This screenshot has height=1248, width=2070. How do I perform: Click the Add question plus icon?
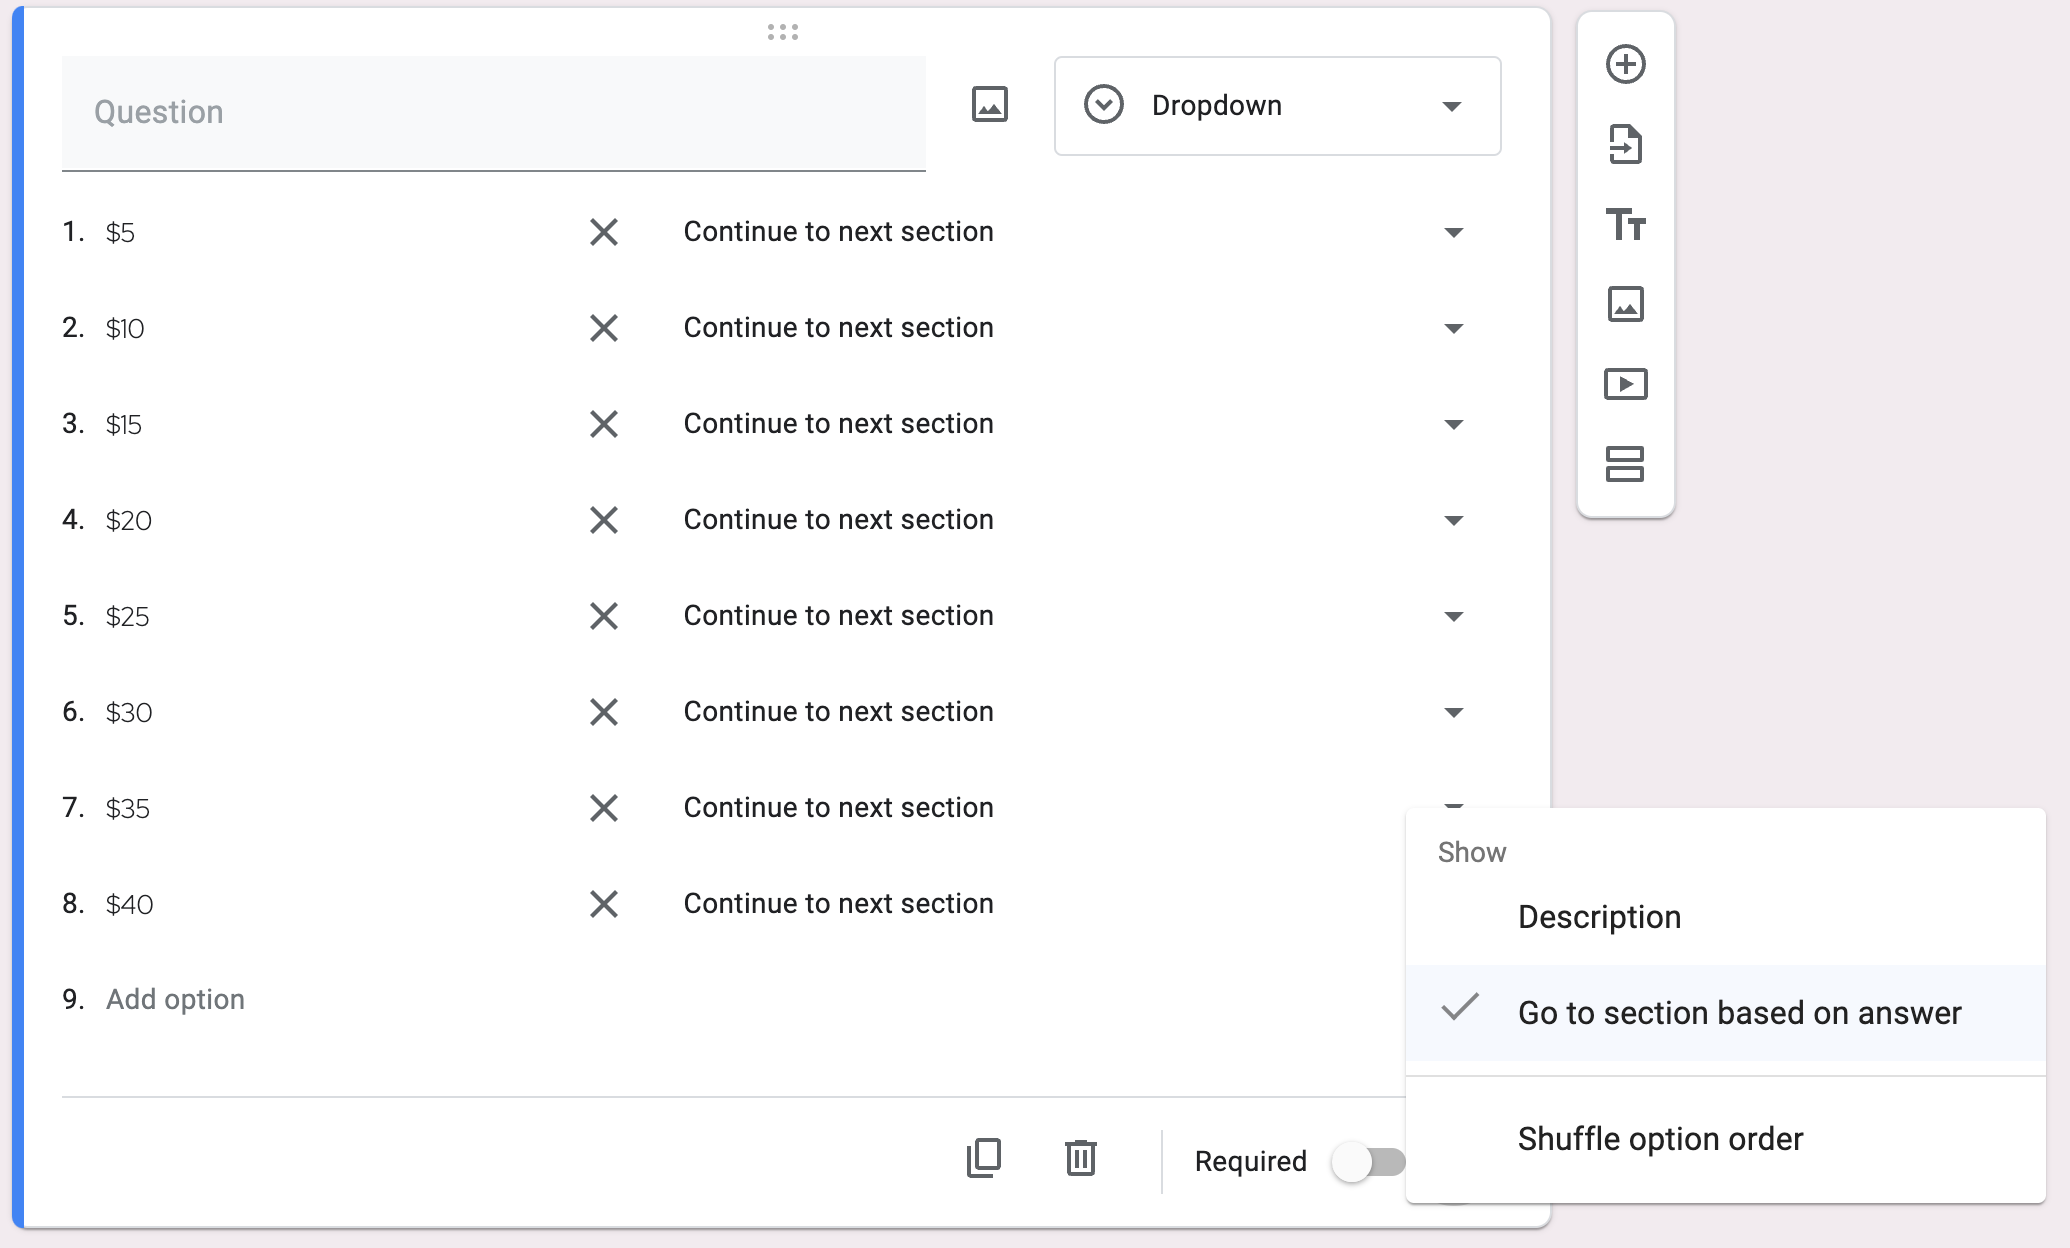point(1625,65)
